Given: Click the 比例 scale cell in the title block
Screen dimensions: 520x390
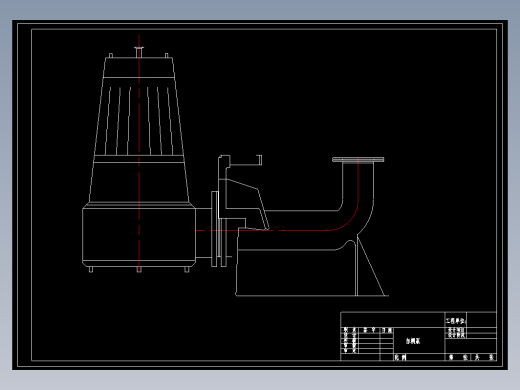Looking at the screenshot, I should (401, 357).
